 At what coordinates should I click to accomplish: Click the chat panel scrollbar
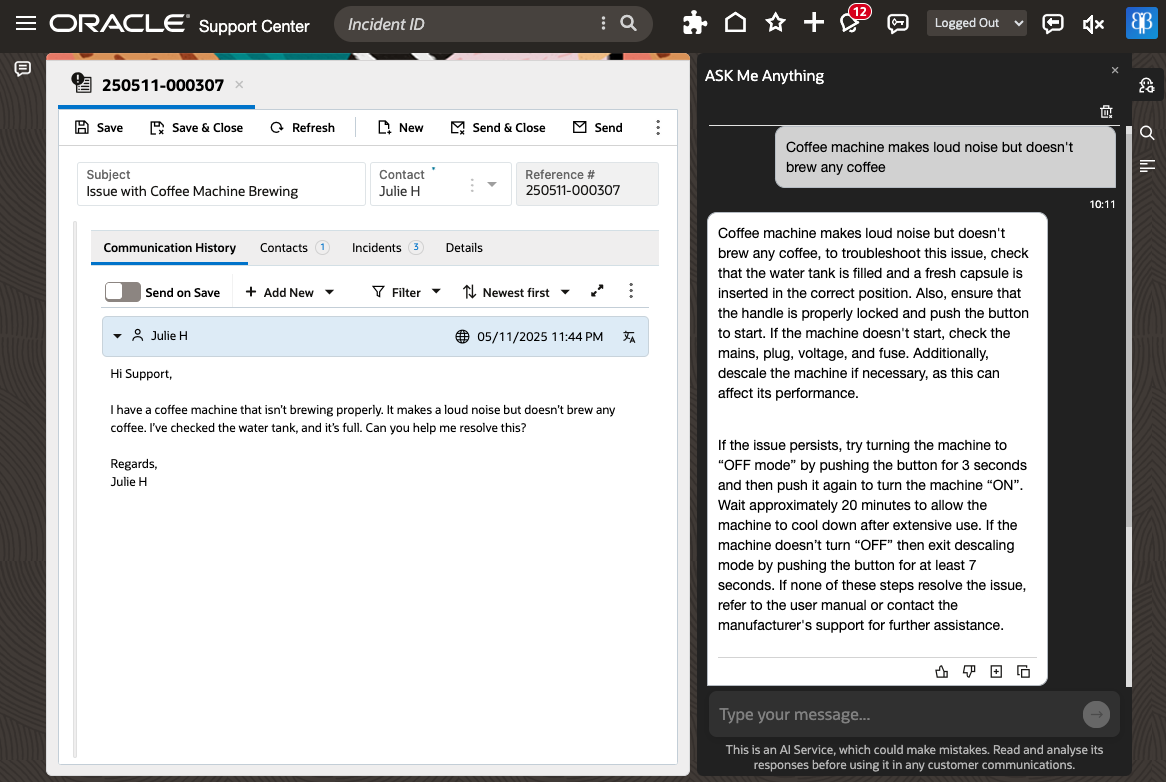1128,327
